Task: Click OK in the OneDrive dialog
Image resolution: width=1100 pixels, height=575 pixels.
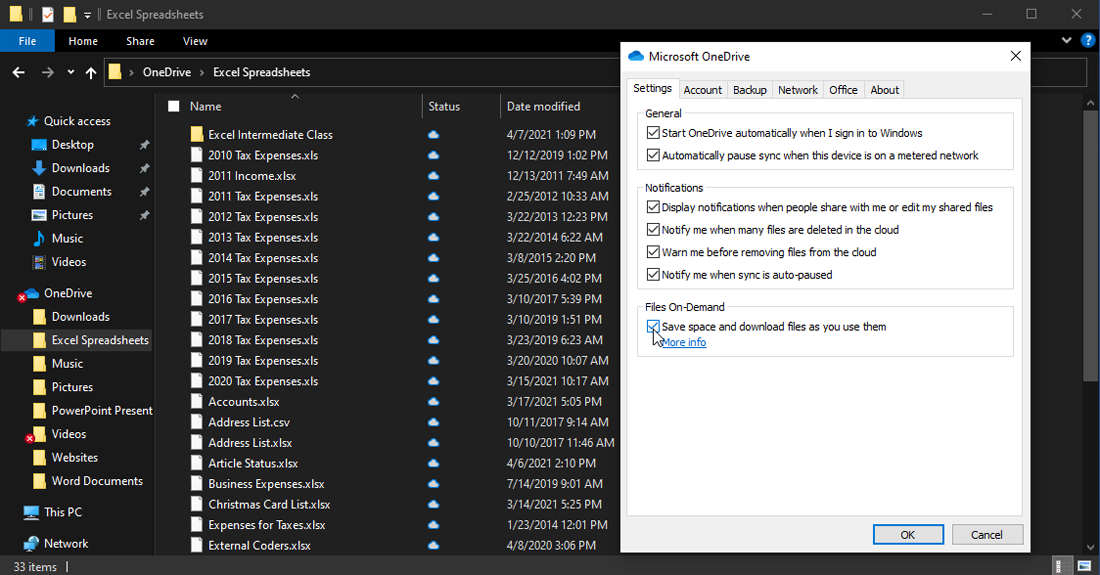Action: click(x=908, y=534)
